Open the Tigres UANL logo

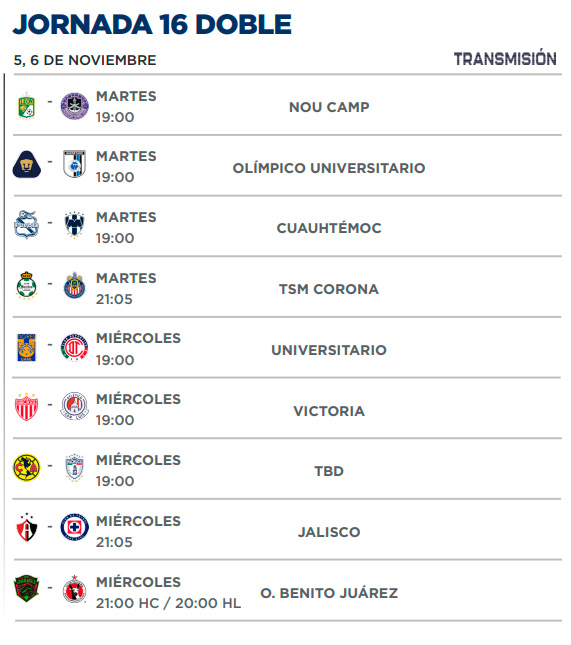tap(26, 347)
